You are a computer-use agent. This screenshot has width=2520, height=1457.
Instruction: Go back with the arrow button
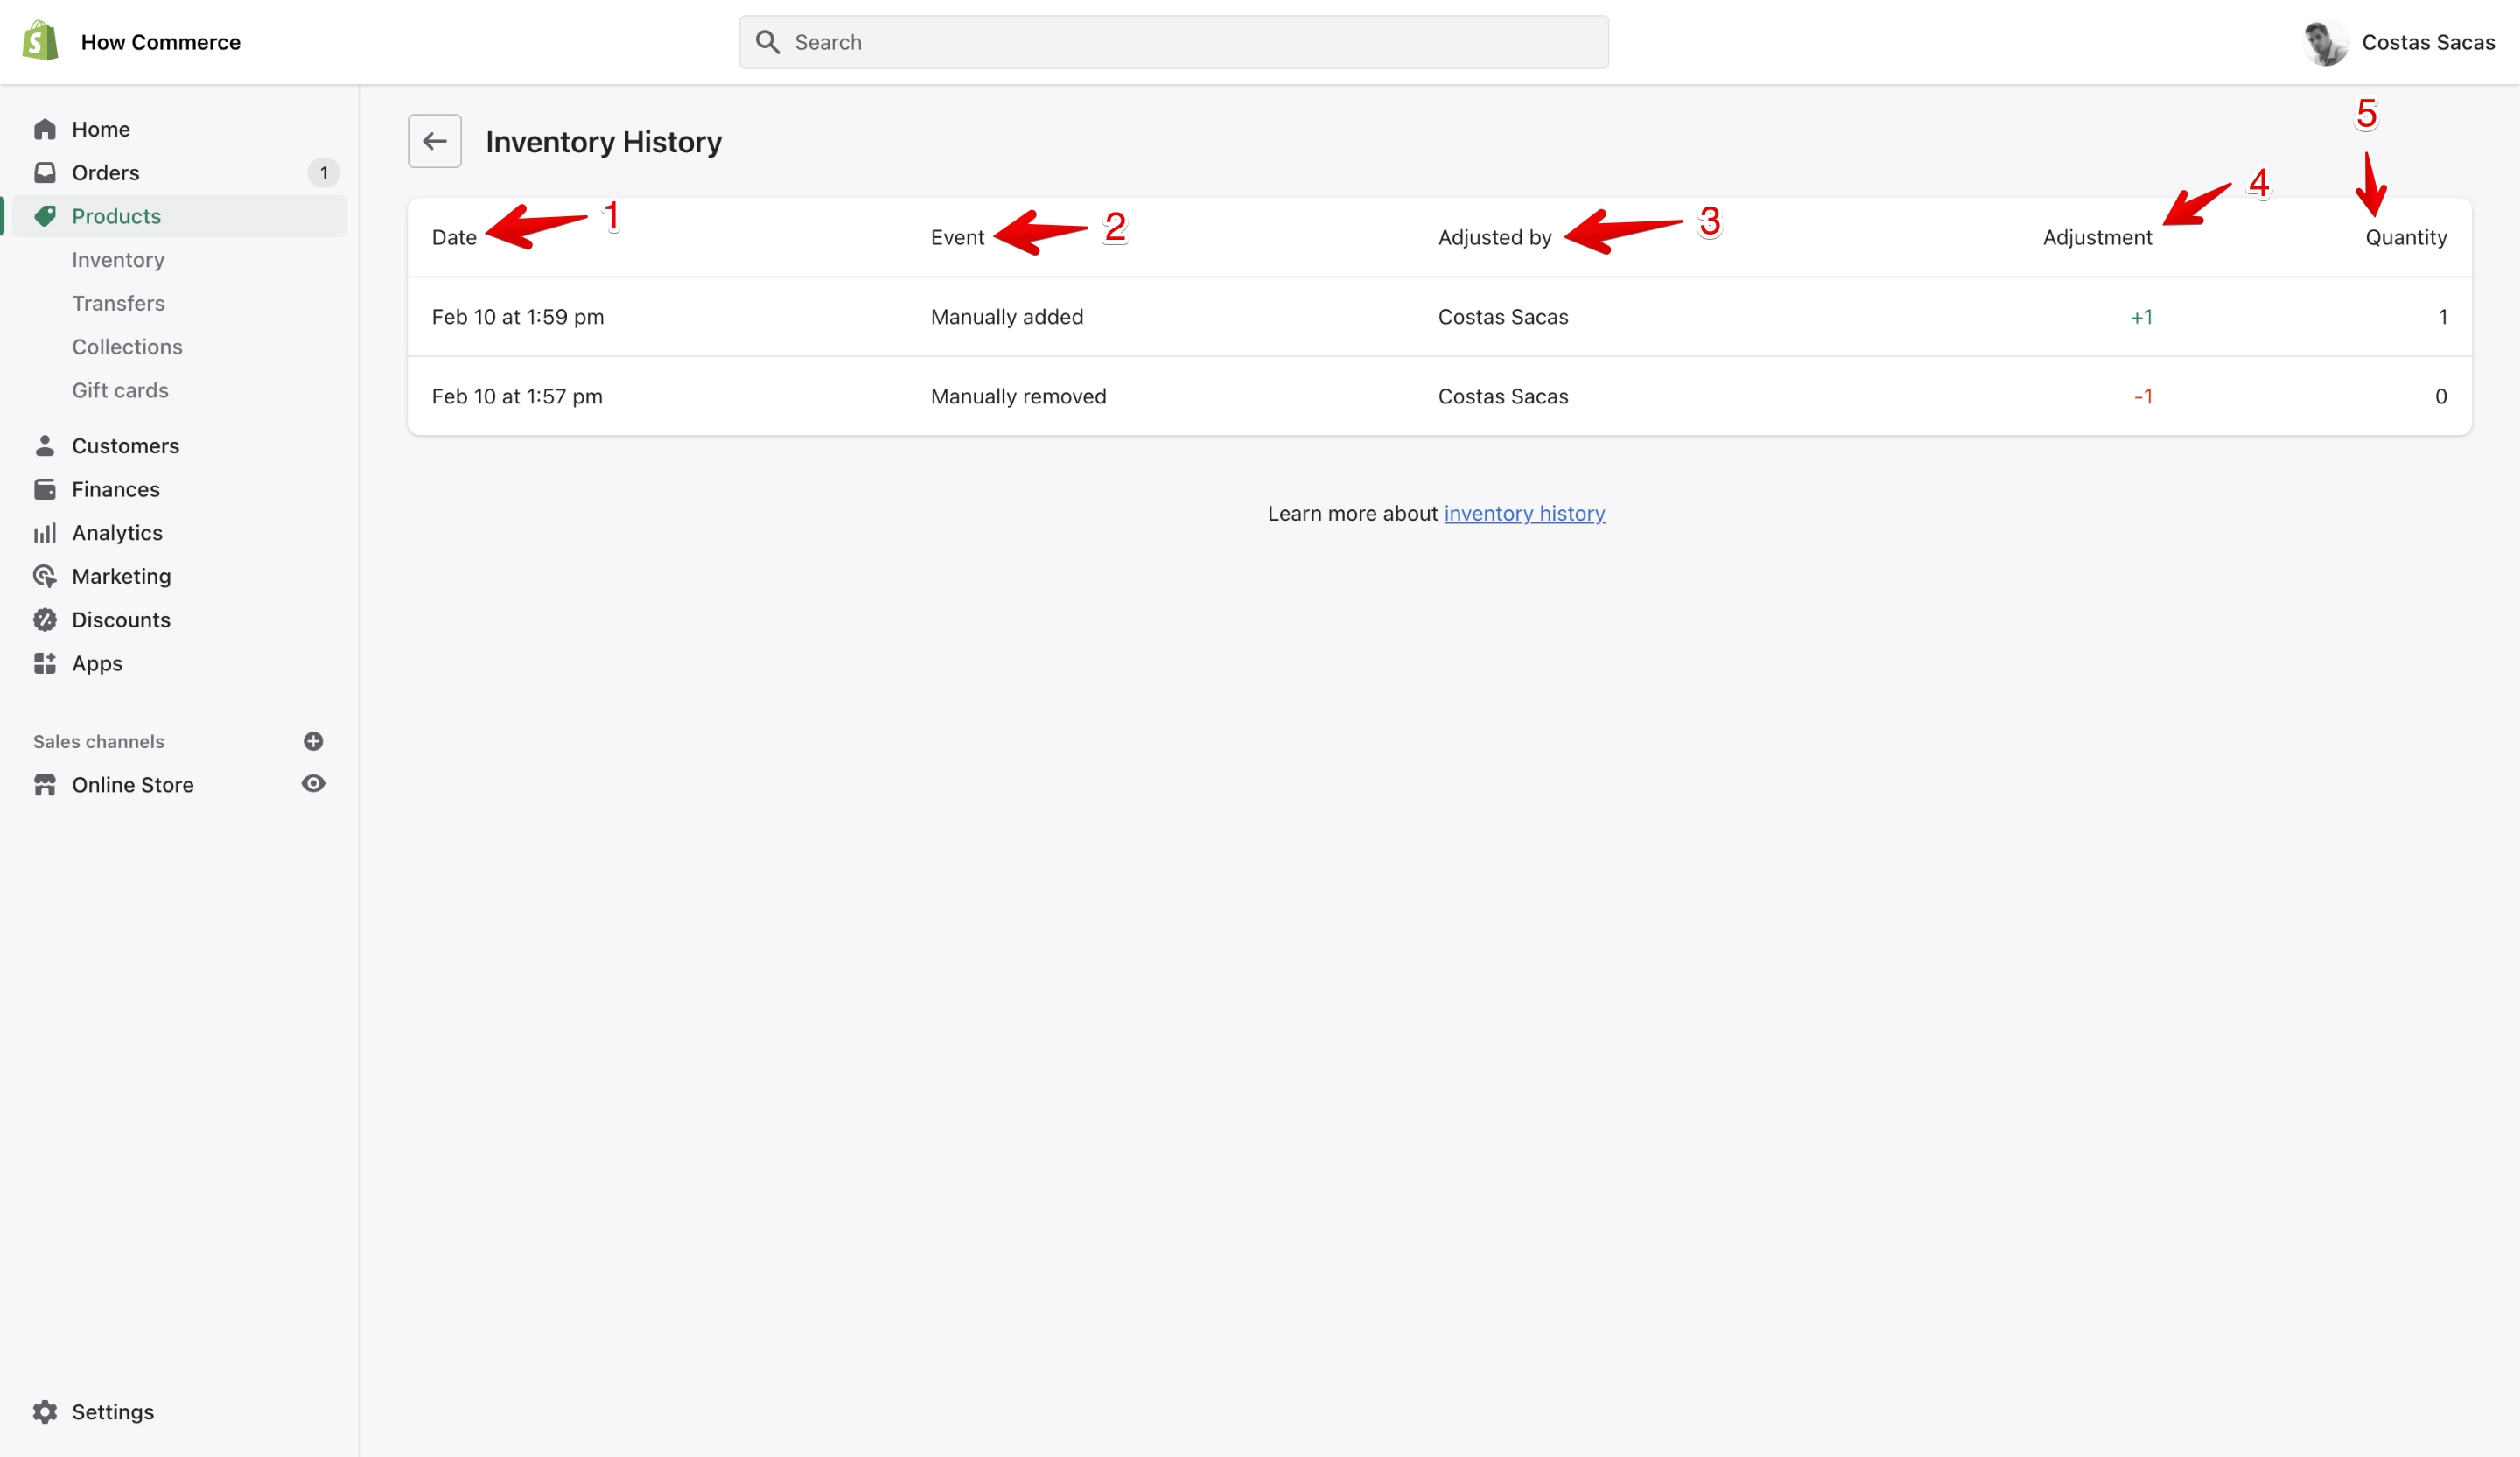434,141
